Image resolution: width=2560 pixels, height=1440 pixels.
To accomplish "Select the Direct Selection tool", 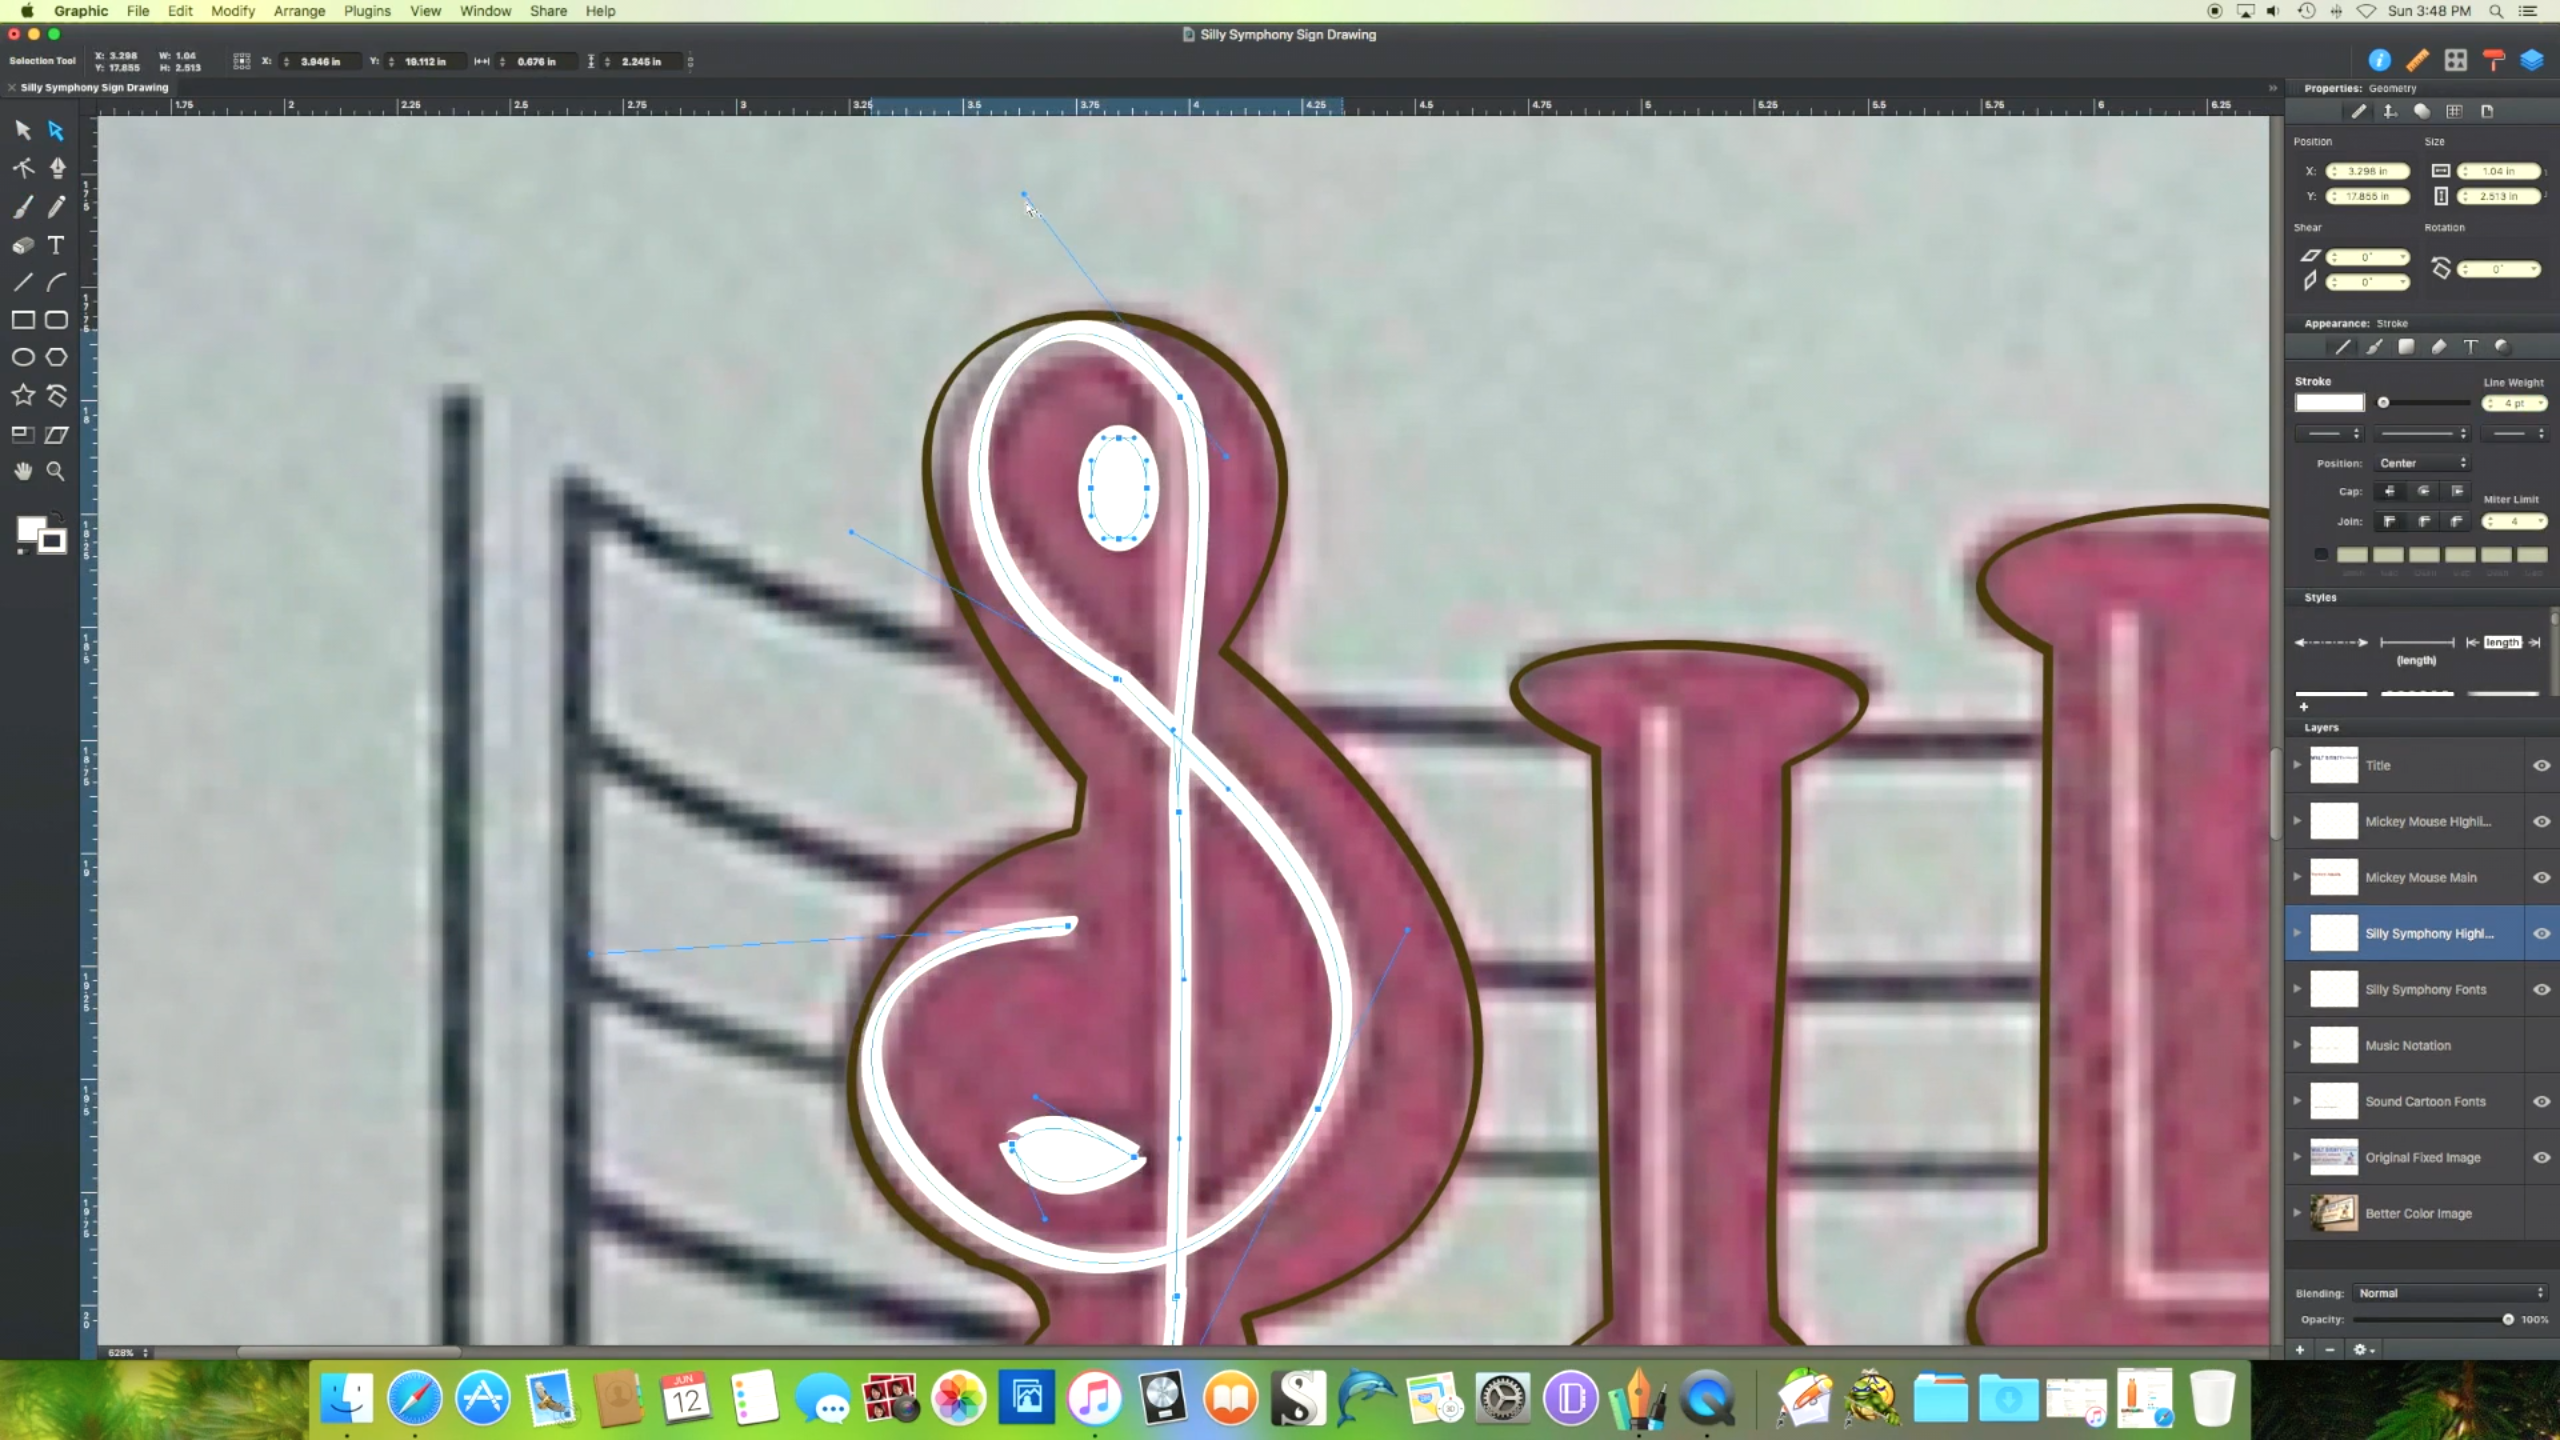I will 56,130.
